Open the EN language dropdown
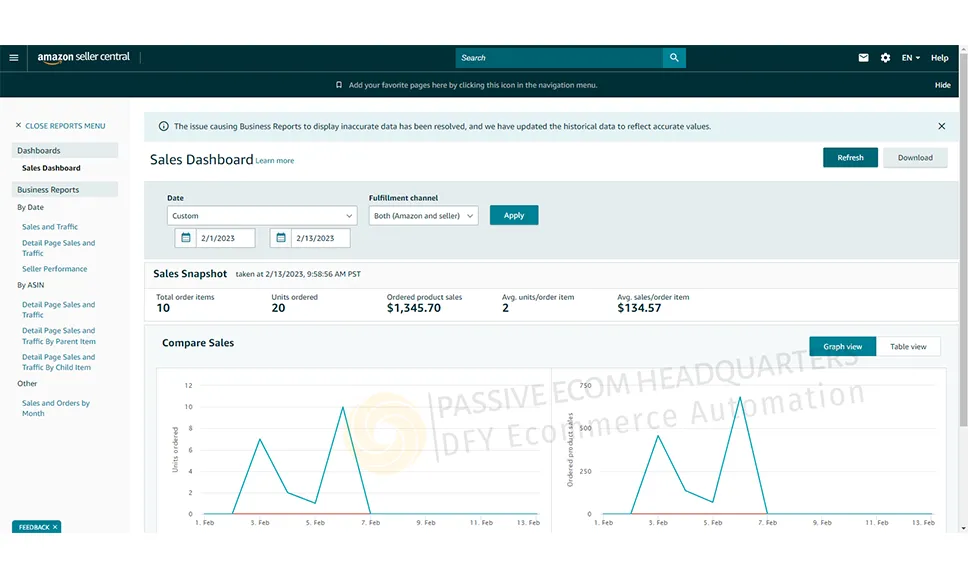Image resolution: width=968 pixels, height=579 pixels. coord(911,58)
